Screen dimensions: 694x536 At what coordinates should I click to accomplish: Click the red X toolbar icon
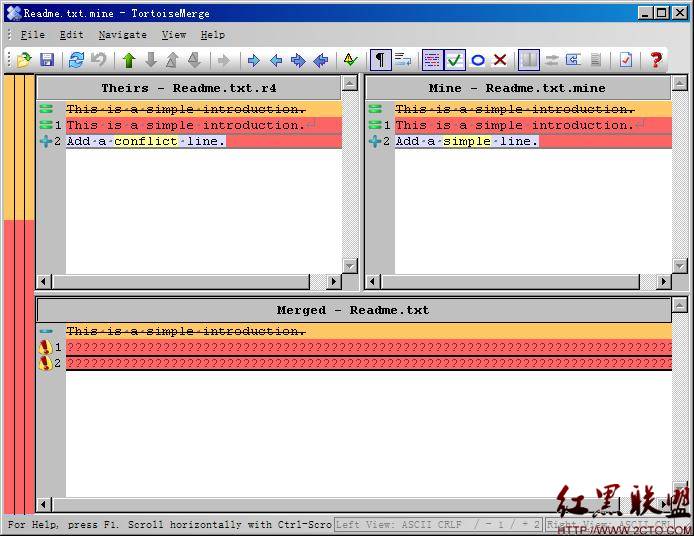click(500, 60)
